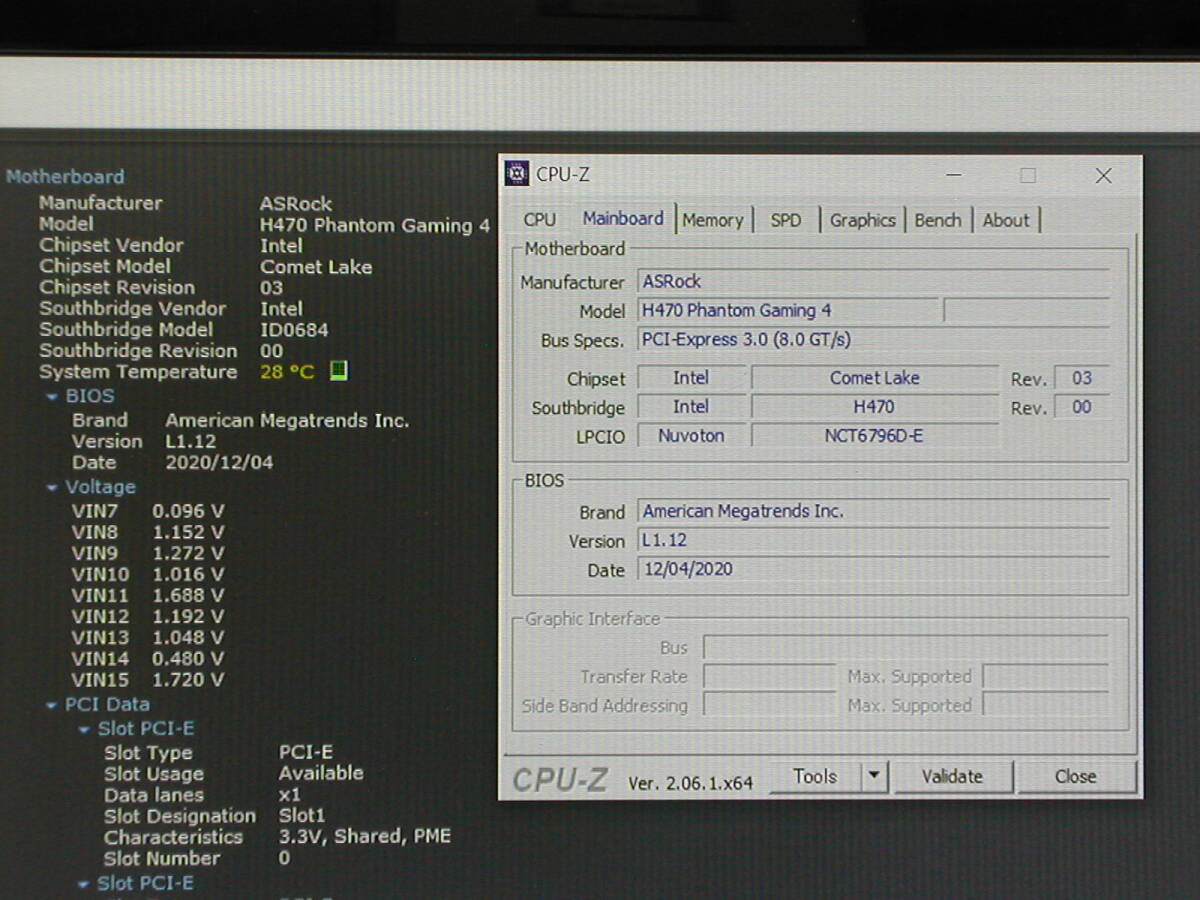Screen dimensions: 1200x900
Task: Click the green temperature indicator icon
Action: coord(339,372)
